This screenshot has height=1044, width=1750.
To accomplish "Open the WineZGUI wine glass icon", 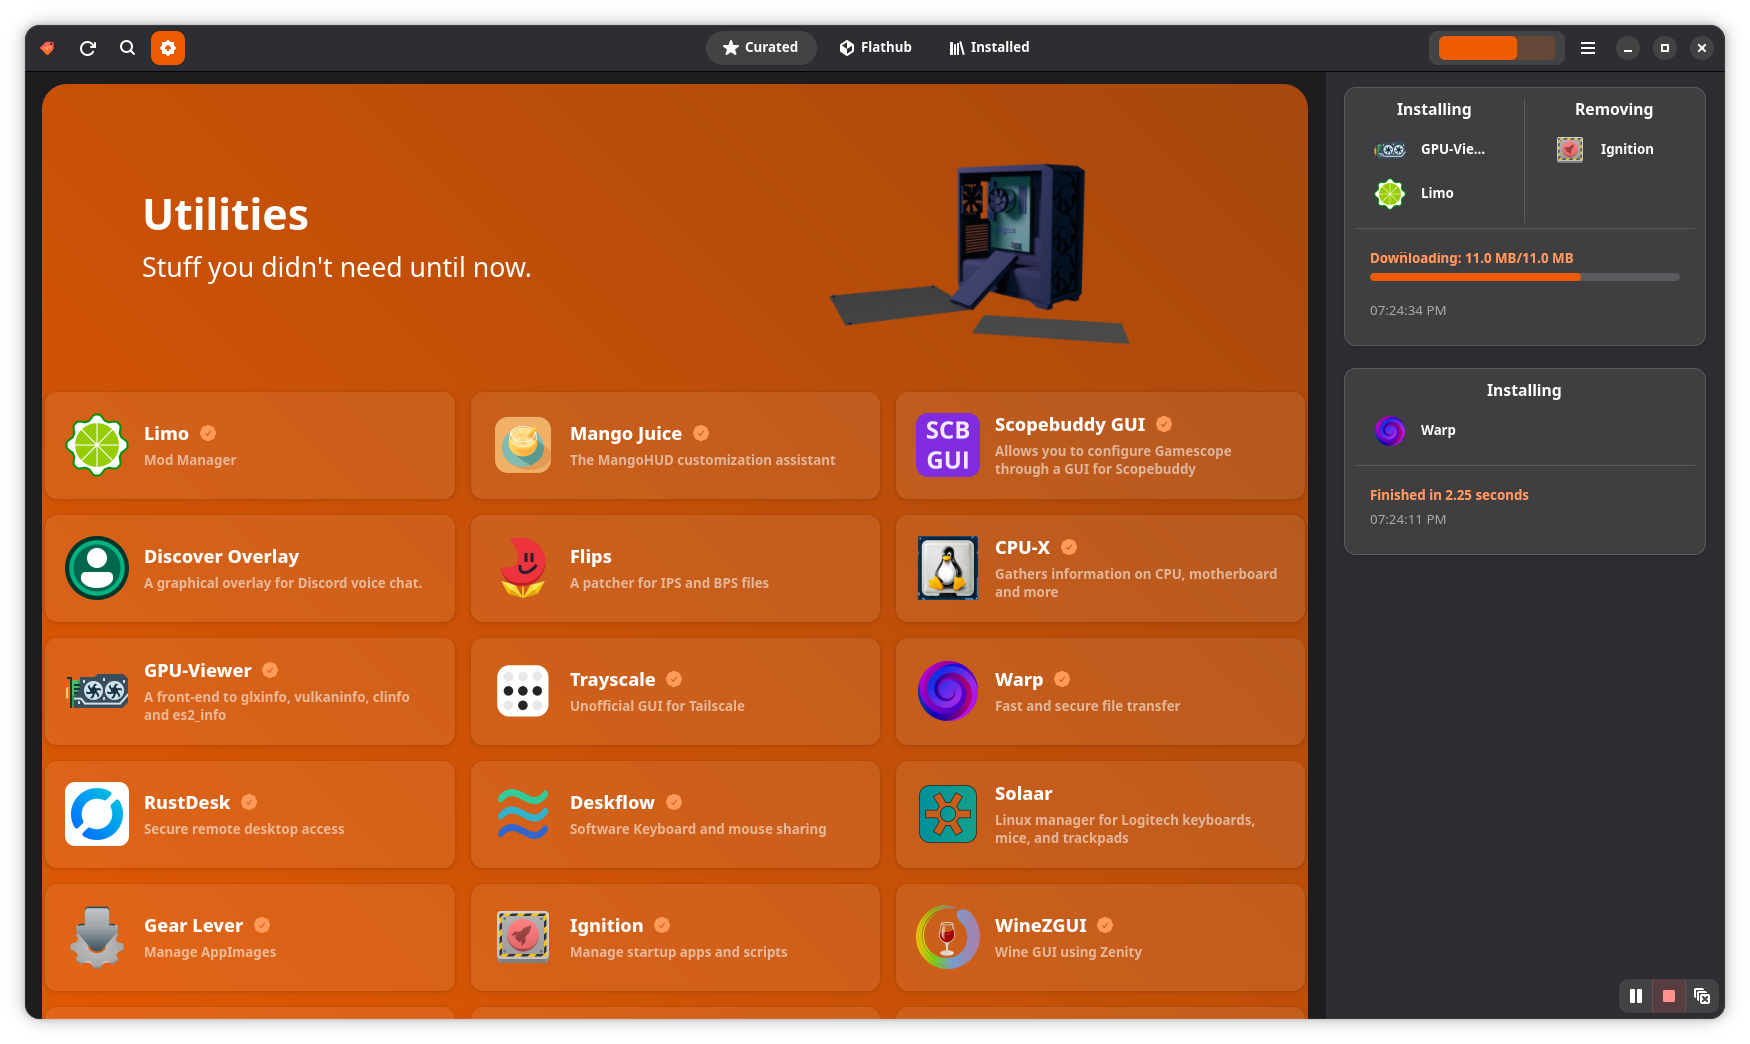I will [x=948, y=937].
